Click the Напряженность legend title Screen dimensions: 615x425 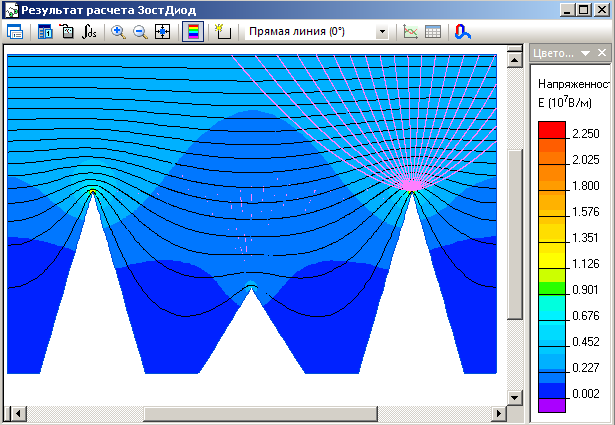coord(573,84)
